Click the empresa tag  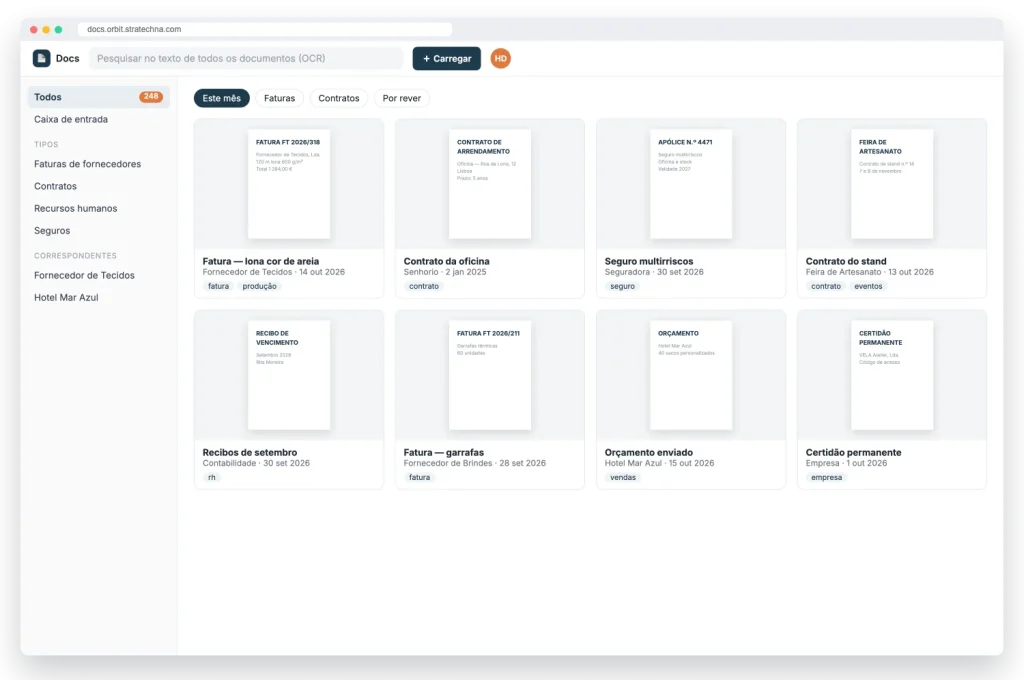pos(826,478)
